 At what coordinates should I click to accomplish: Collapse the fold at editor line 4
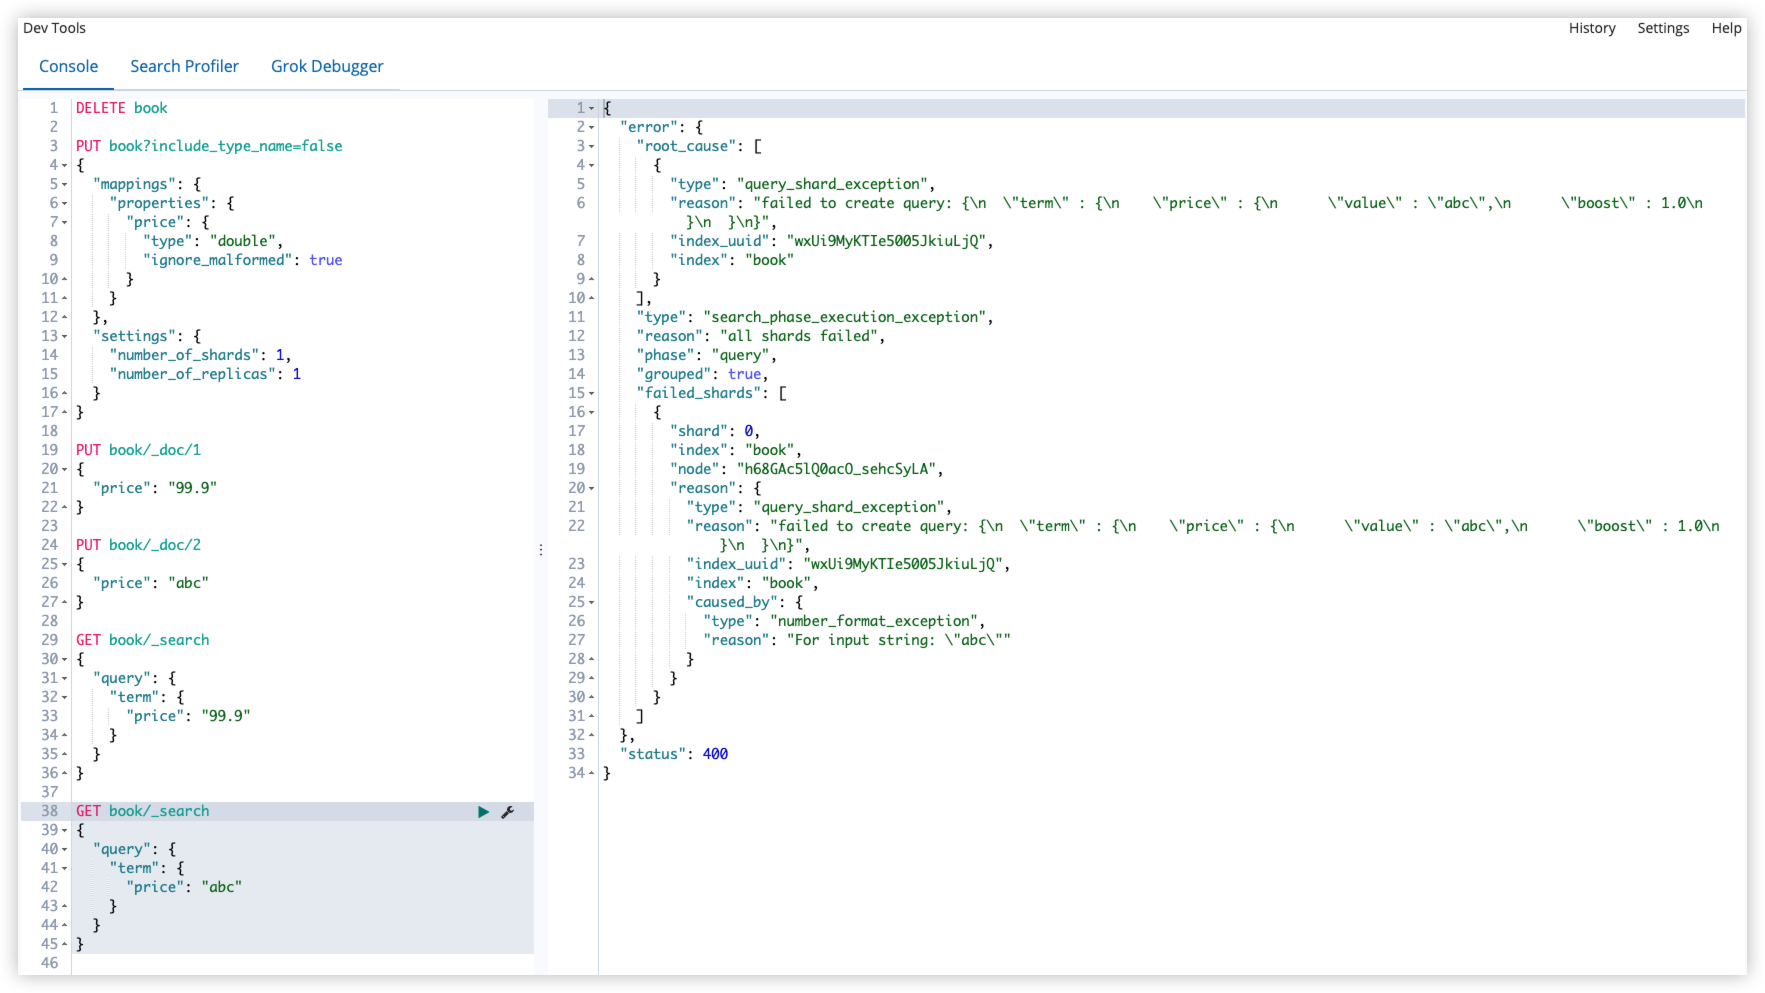pyautogui.click(x=65, y=165)
